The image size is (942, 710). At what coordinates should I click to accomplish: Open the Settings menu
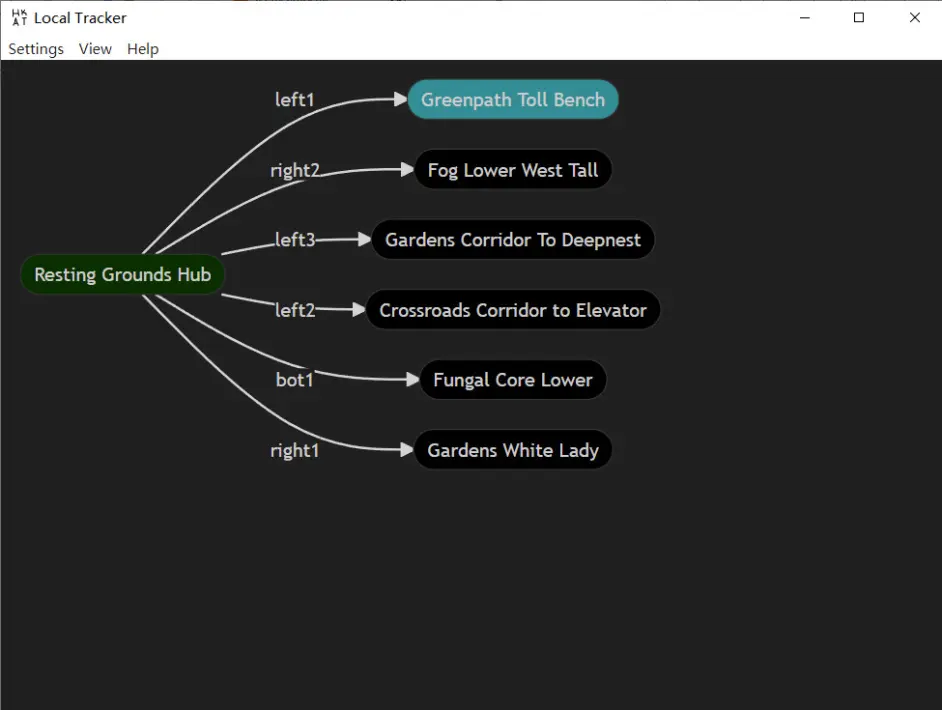tap(36, 49)
